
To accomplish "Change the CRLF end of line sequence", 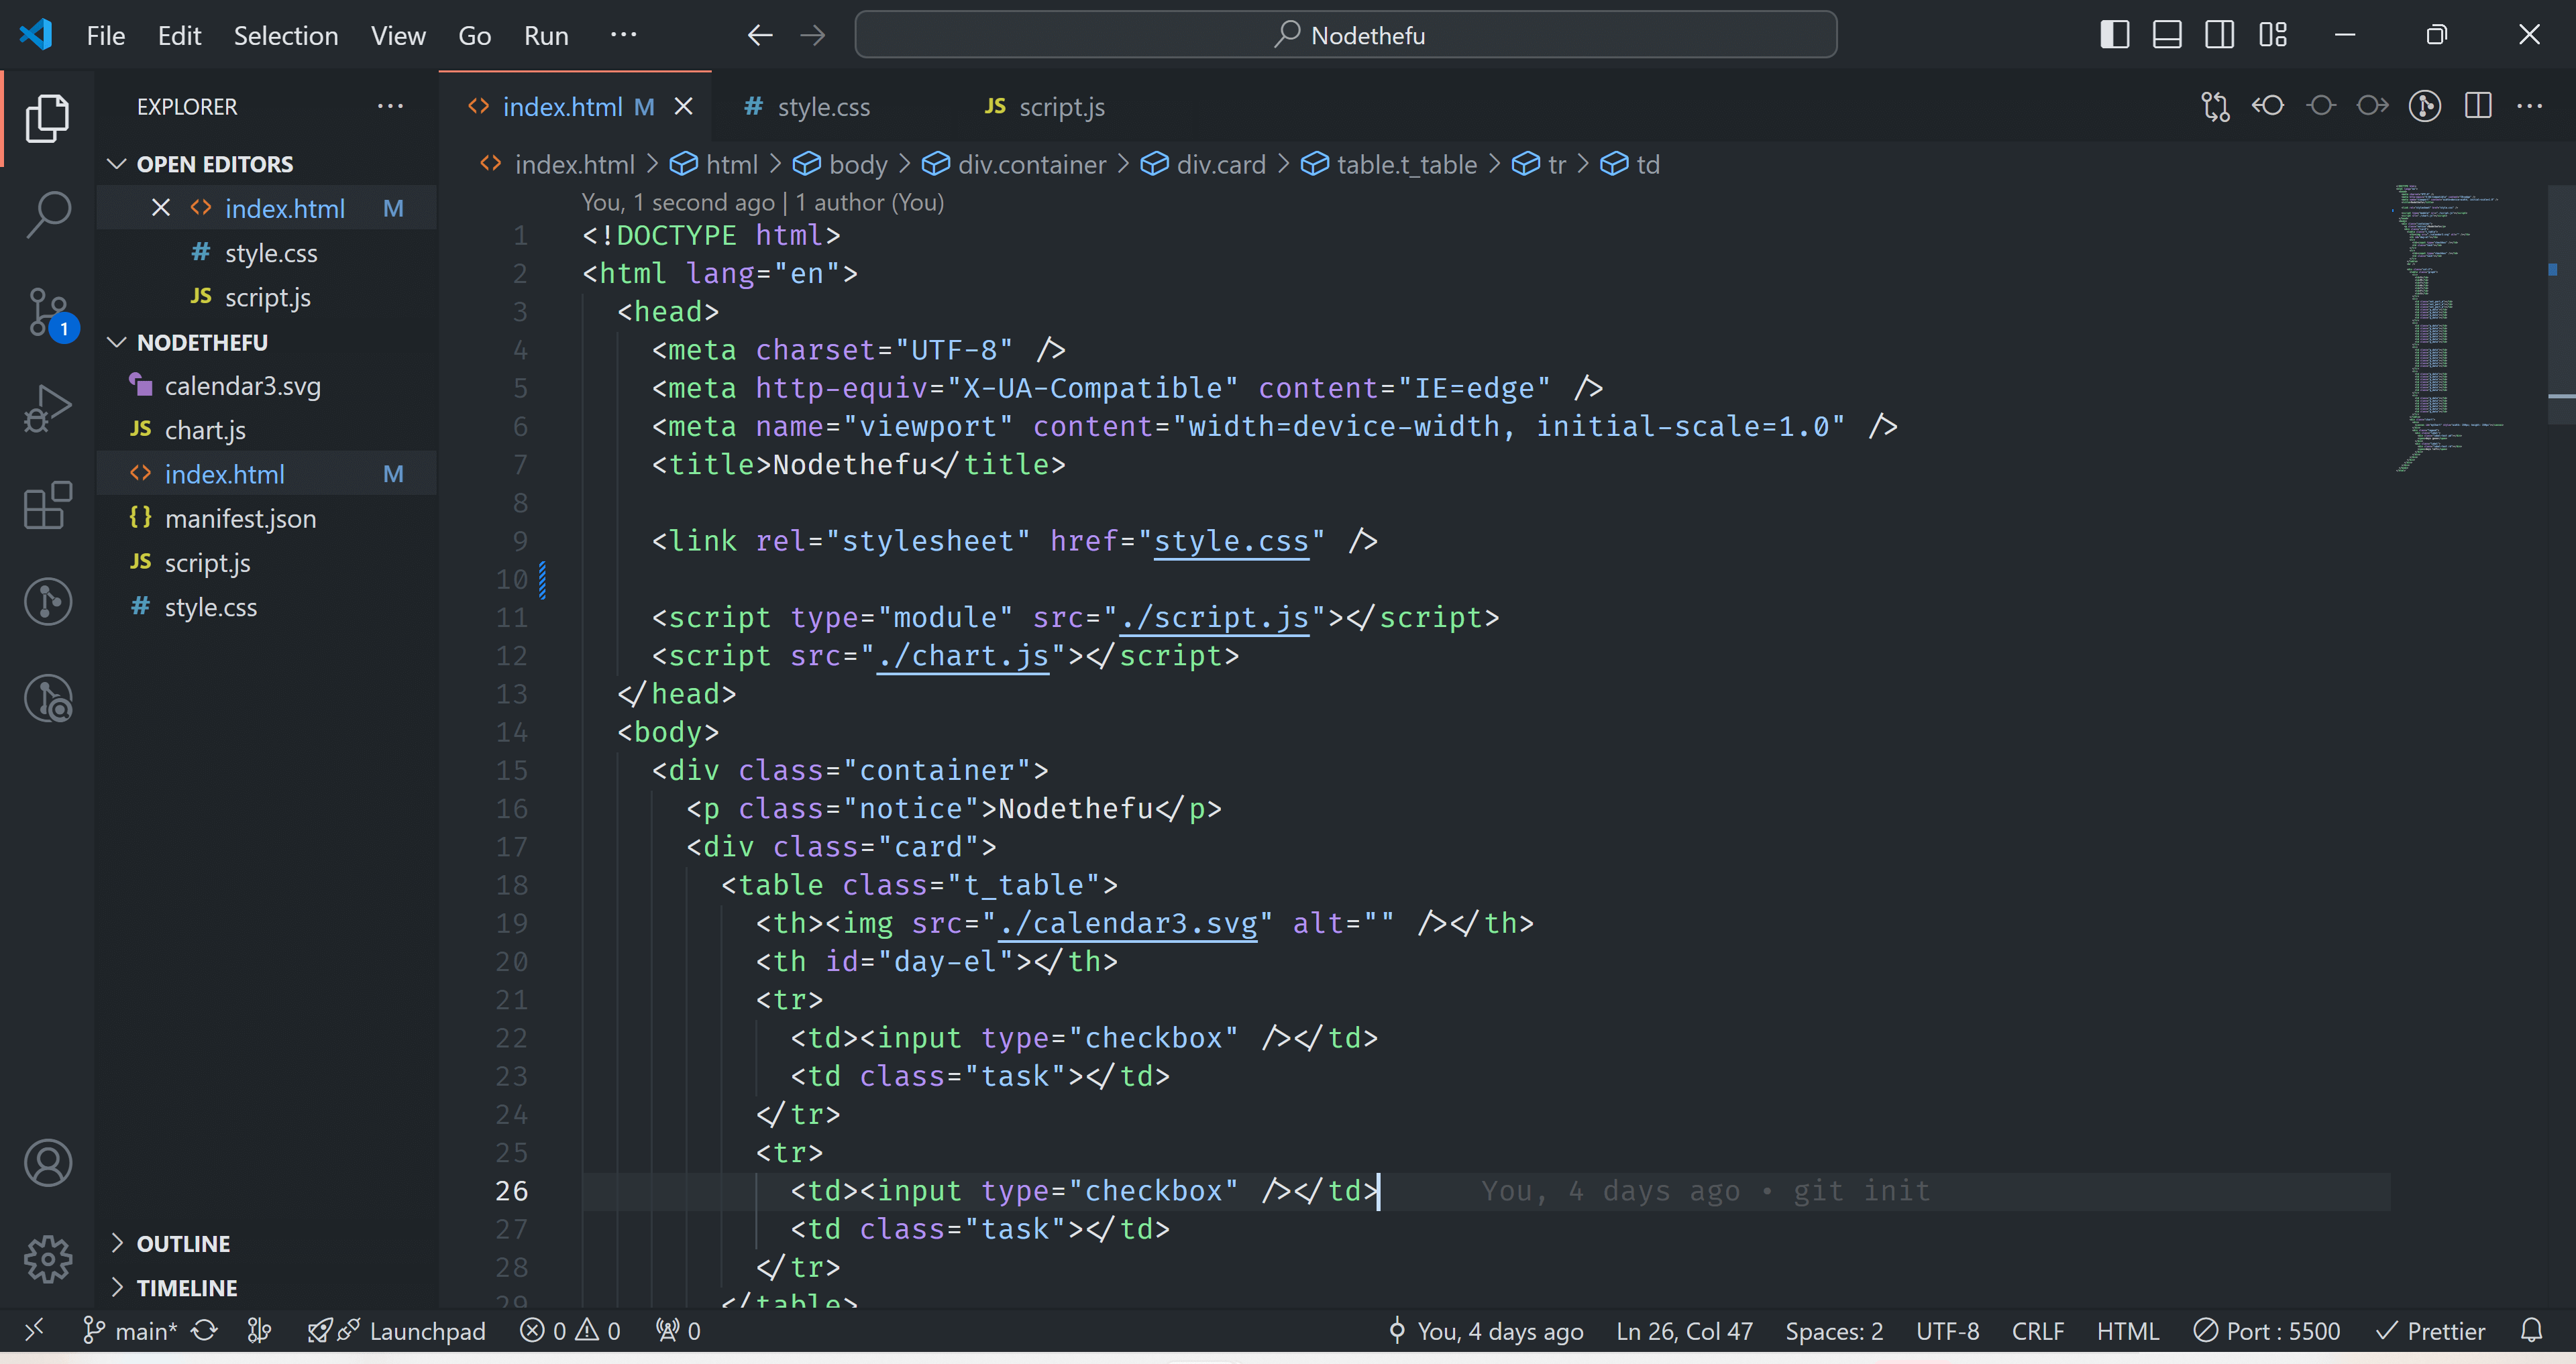I will click(x=2037, y=1331).
